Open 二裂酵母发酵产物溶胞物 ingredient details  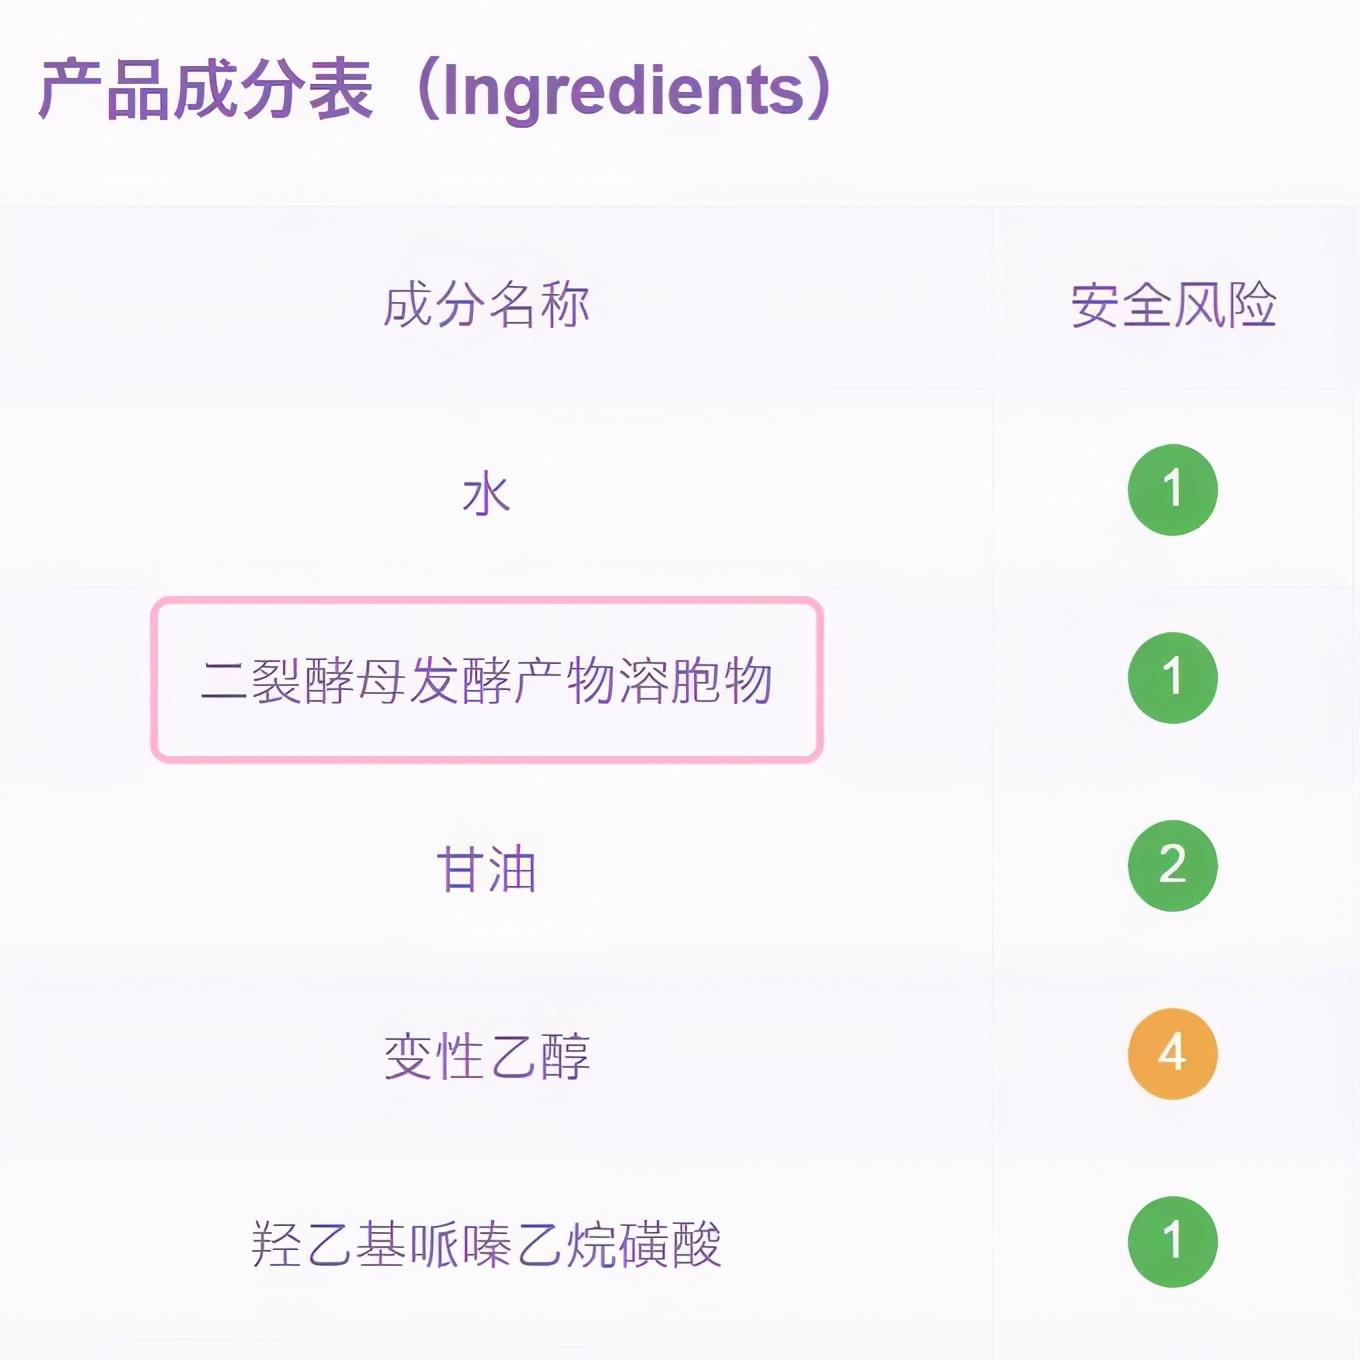point(486,682)
